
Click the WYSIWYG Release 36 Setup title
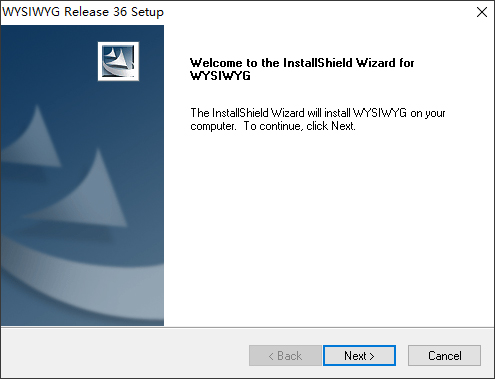[x=83, y=12]
